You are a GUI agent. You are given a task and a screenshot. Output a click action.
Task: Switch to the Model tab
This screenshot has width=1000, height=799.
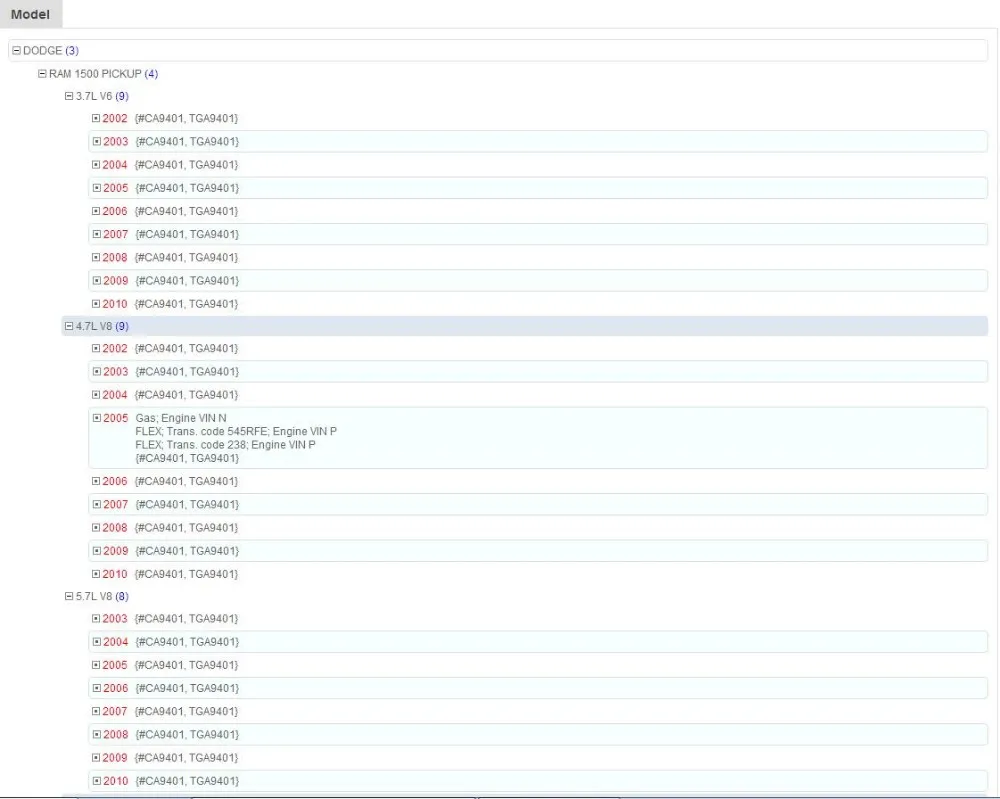point(30,14)
